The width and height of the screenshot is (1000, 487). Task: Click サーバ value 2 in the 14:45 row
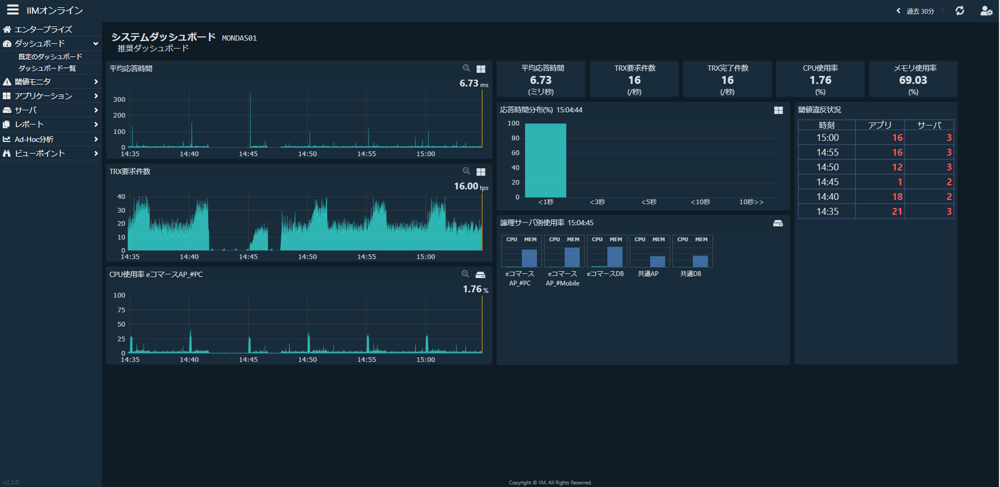[x=949, y=182]
